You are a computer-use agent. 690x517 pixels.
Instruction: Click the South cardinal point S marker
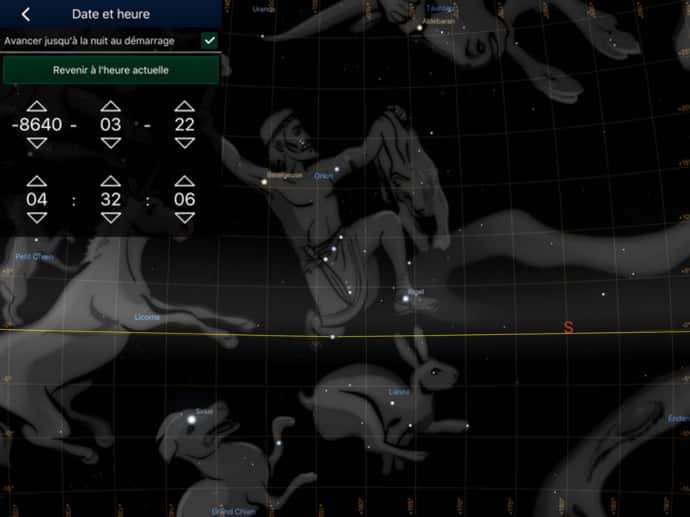569,327
